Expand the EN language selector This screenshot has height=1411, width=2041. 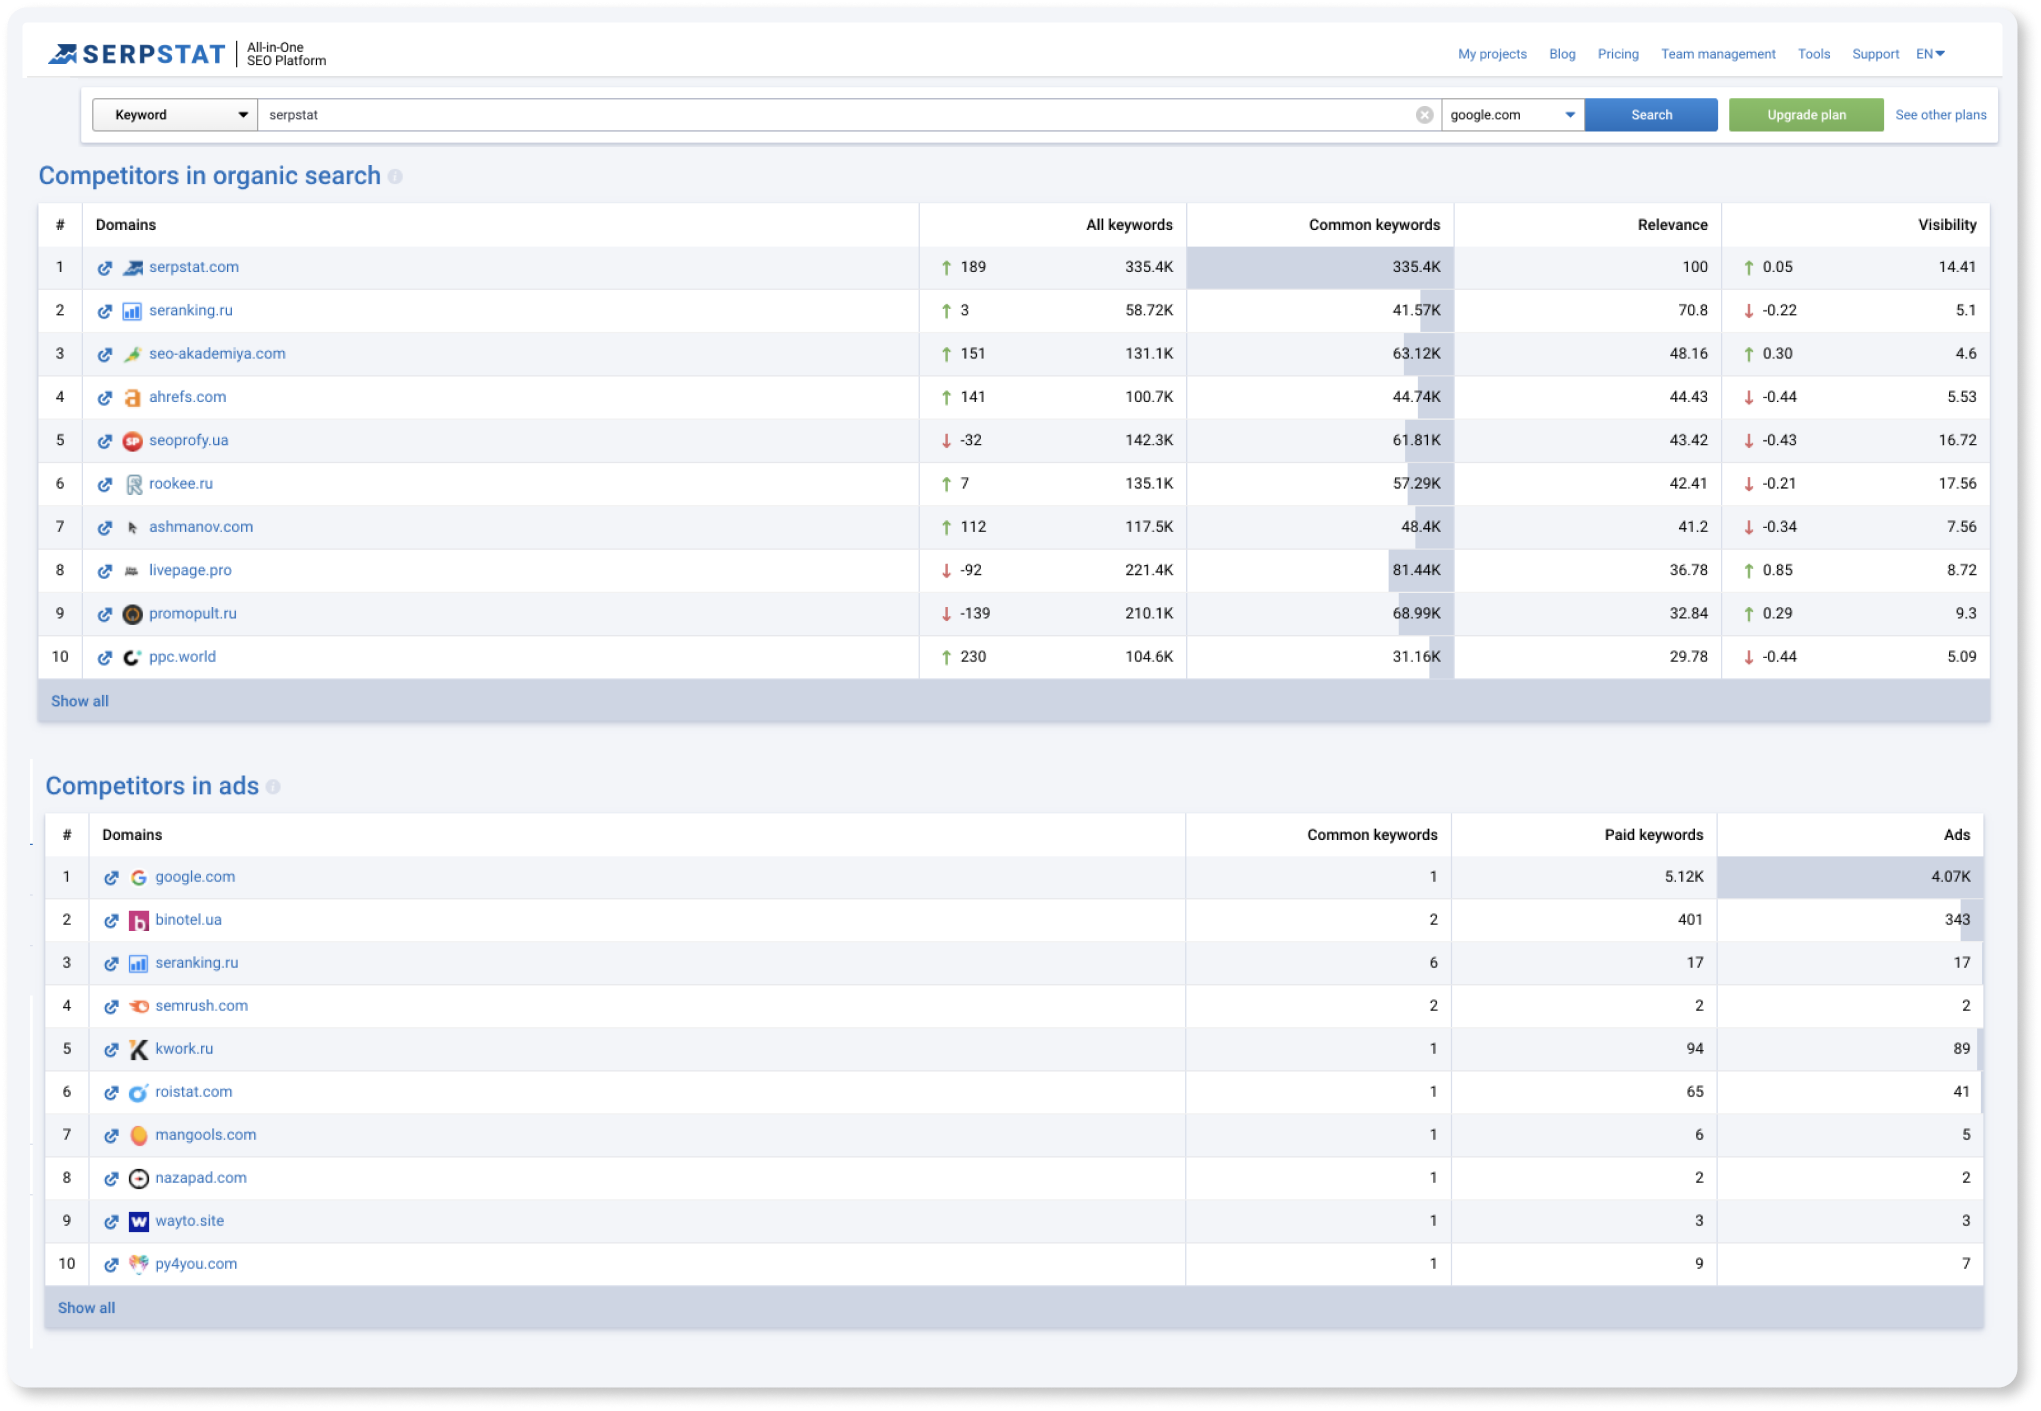(x=1929, y=54)
